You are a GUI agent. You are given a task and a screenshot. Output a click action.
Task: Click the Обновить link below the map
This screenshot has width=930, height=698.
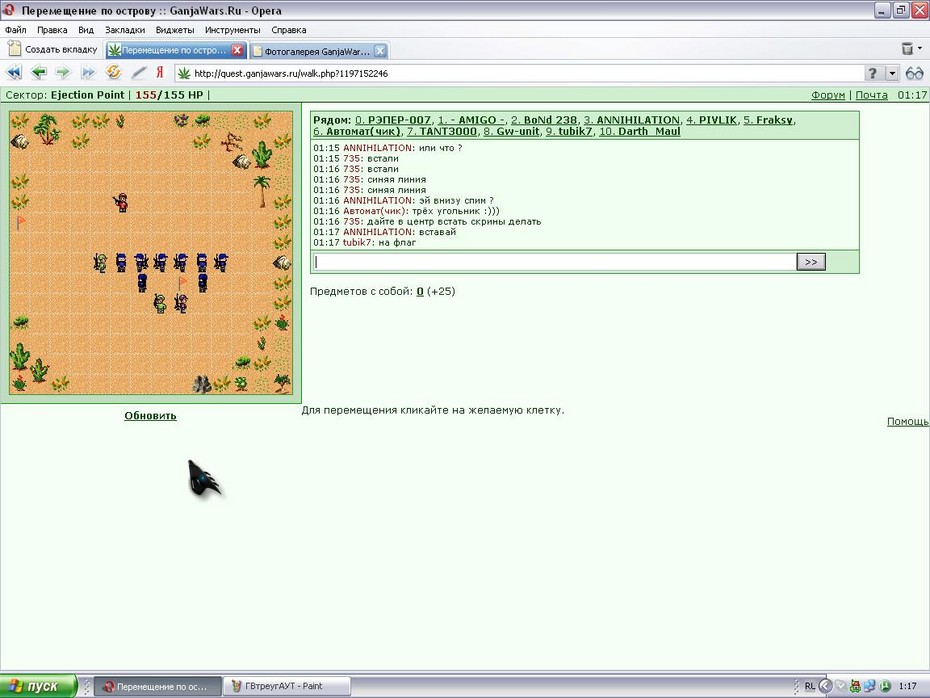(x=150, y=416)
